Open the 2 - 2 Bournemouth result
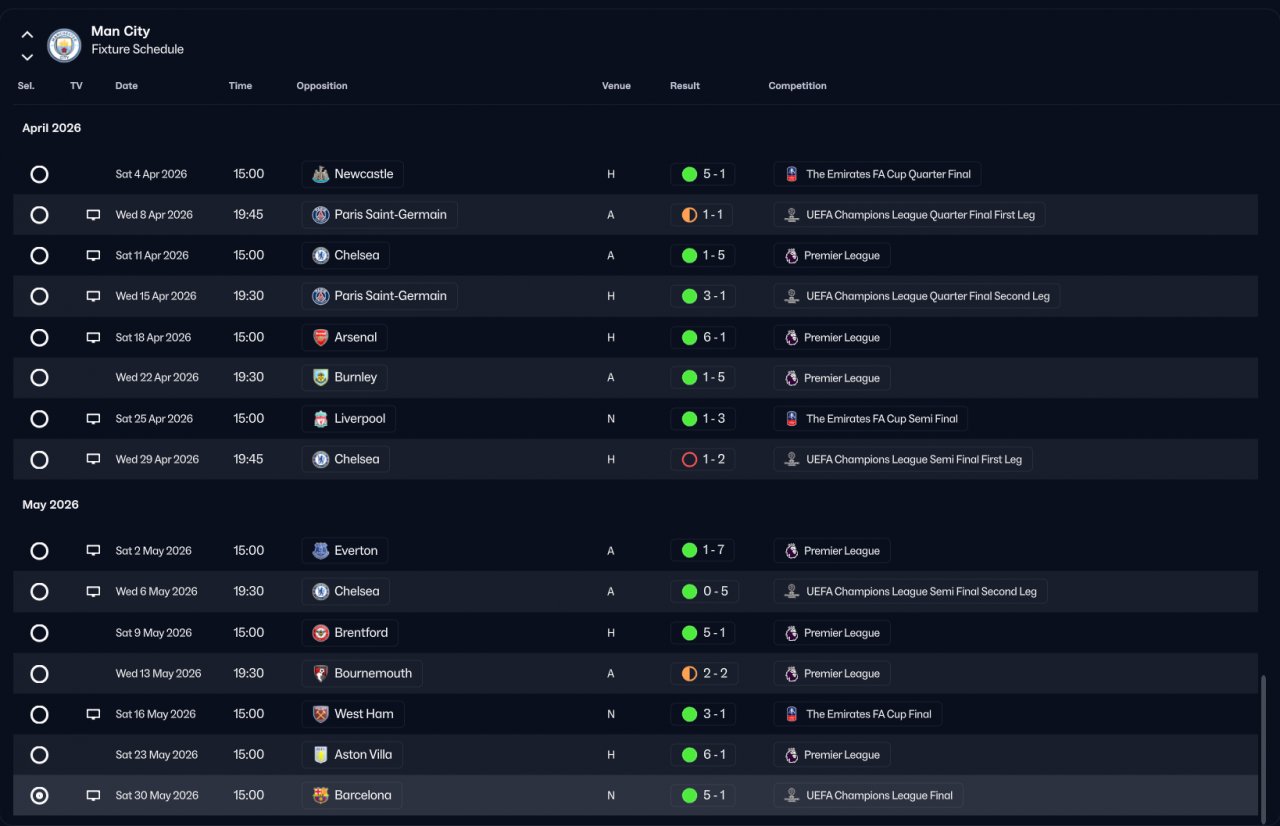Image resolution: width=1280 pixels, height=826 pixels. 704,674
